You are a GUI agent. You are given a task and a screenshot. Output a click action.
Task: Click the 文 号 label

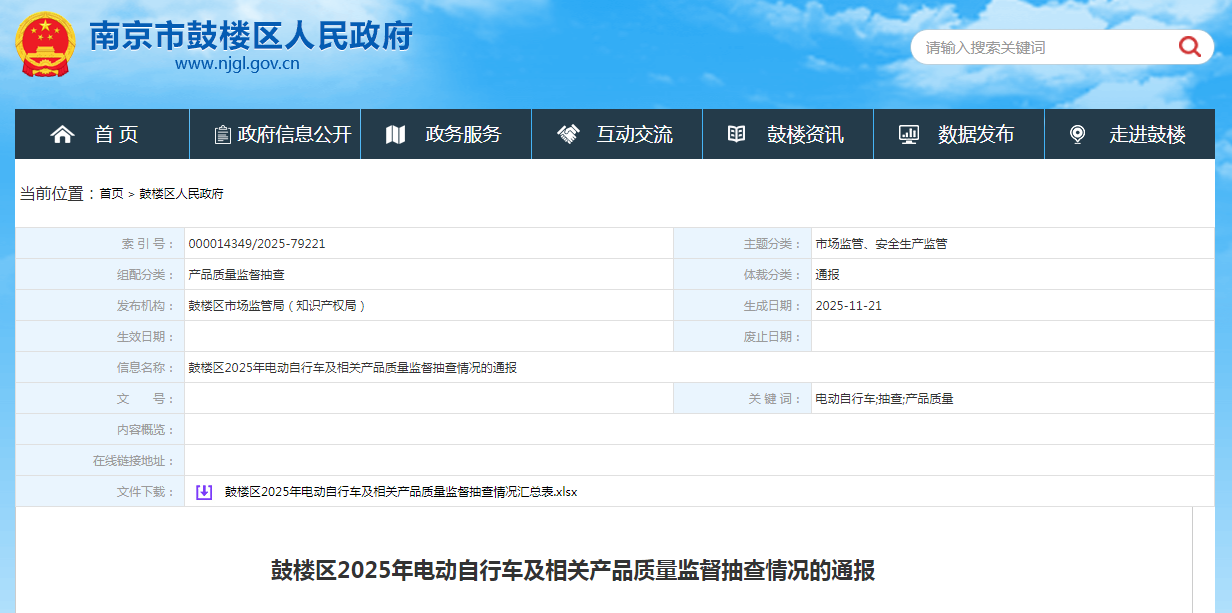coord(146,399)
